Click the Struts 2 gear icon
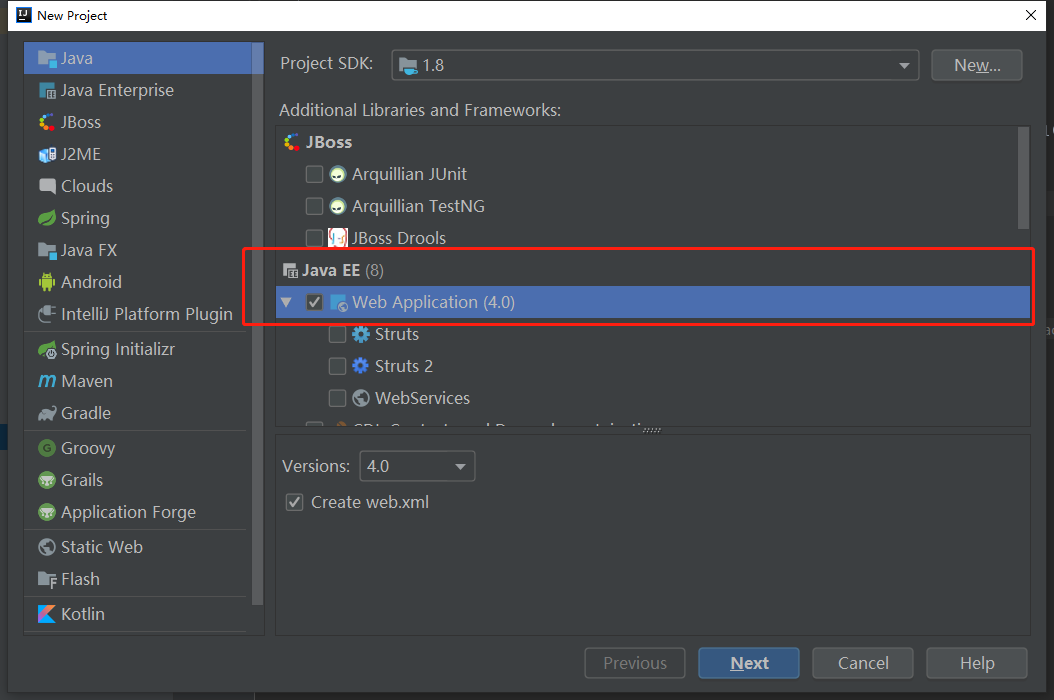The width and height of the screenshot is (1054, 700). (x=361, y=366)
